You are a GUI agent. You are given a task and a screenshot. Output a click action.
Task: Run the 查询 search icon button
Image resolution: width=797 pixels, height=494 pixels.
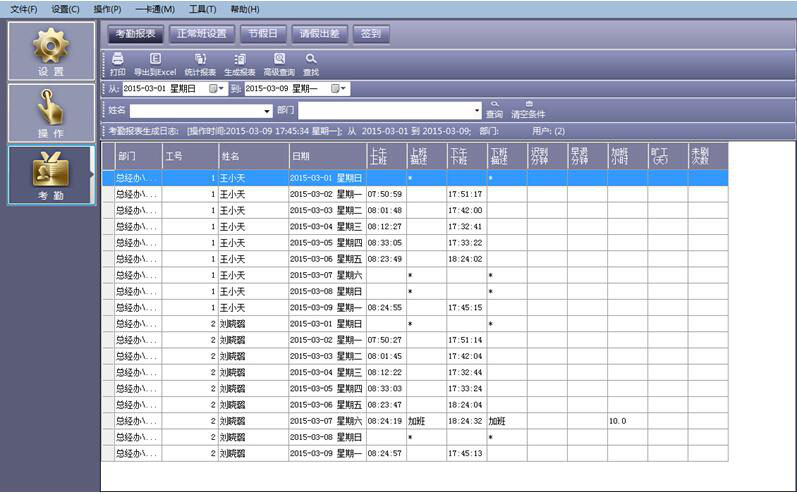[494, 104]
